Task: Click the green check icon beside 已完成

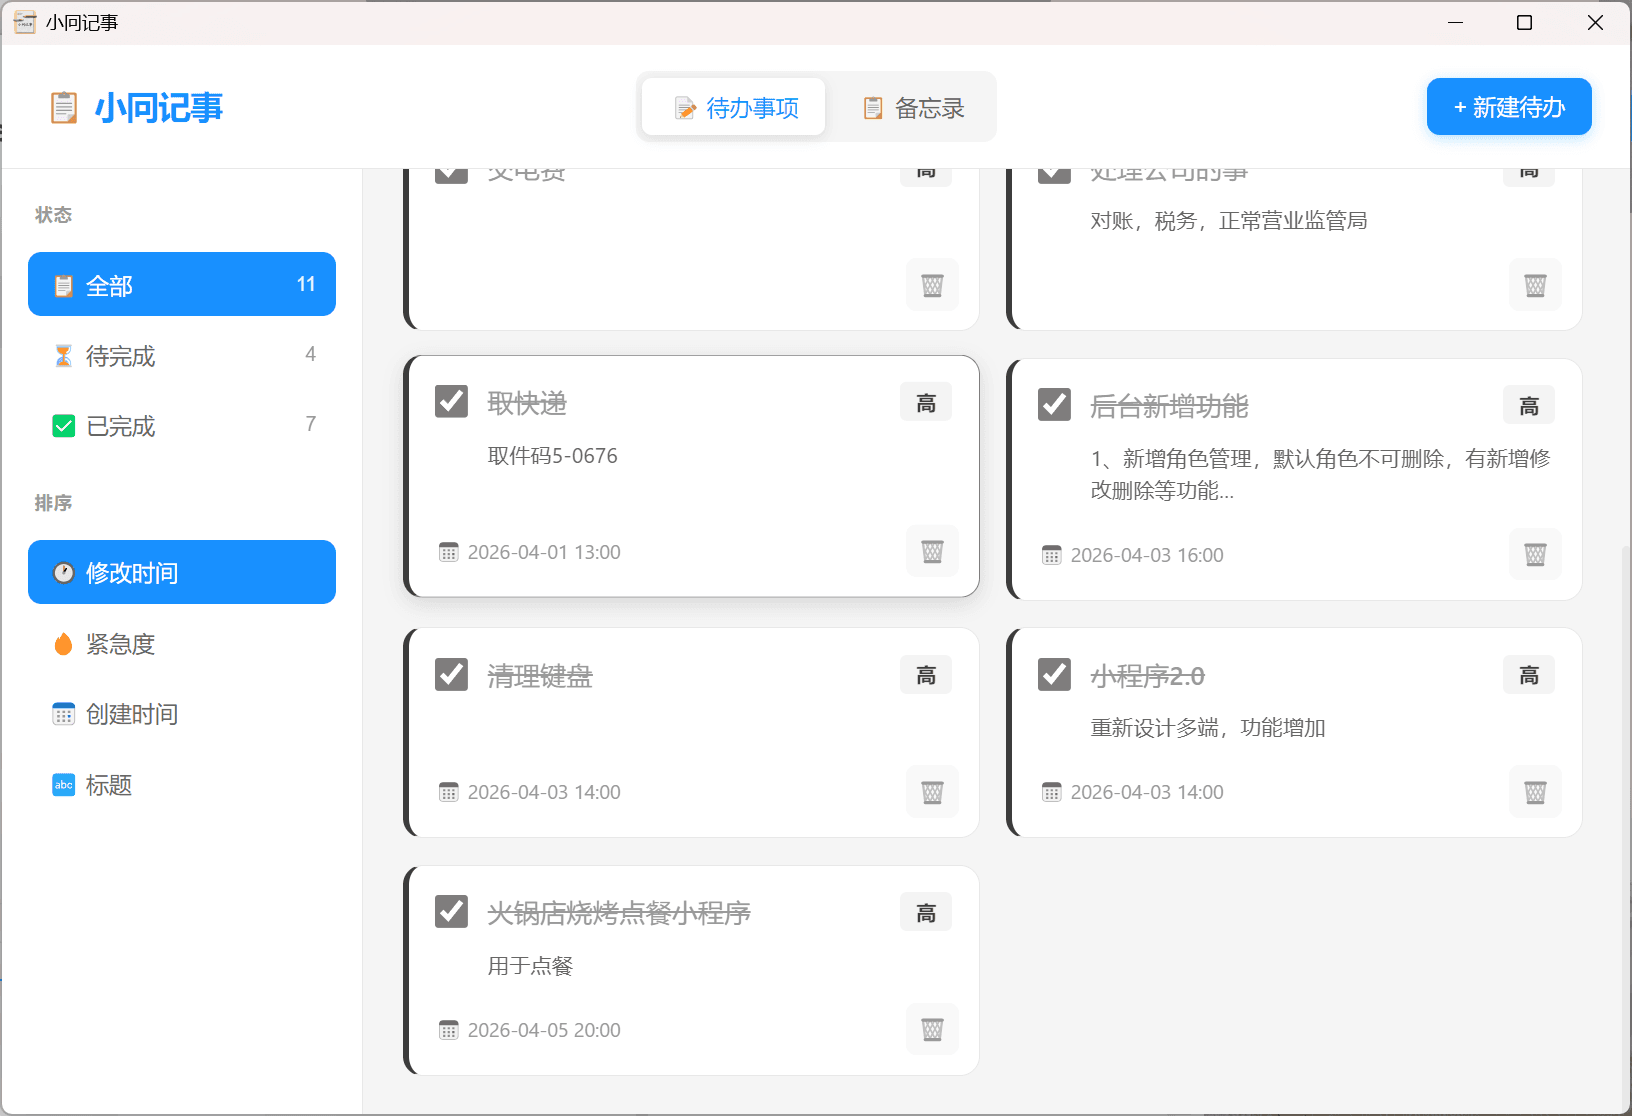Action: tap(63, 426)
